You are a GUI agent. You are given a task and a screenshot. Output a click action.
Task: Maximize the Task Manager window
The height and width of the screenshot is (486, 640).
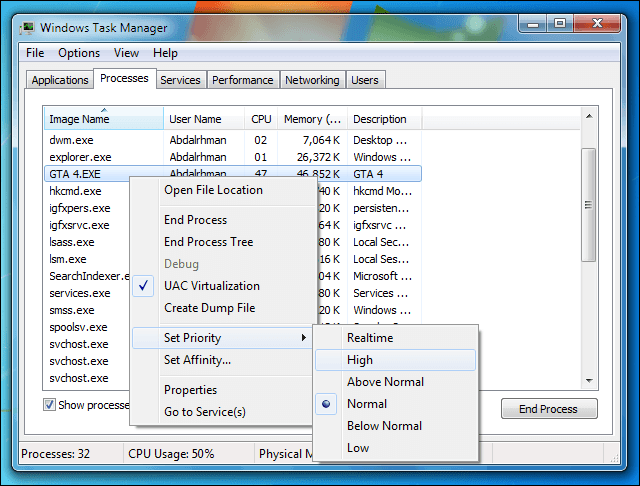(560, 24)
